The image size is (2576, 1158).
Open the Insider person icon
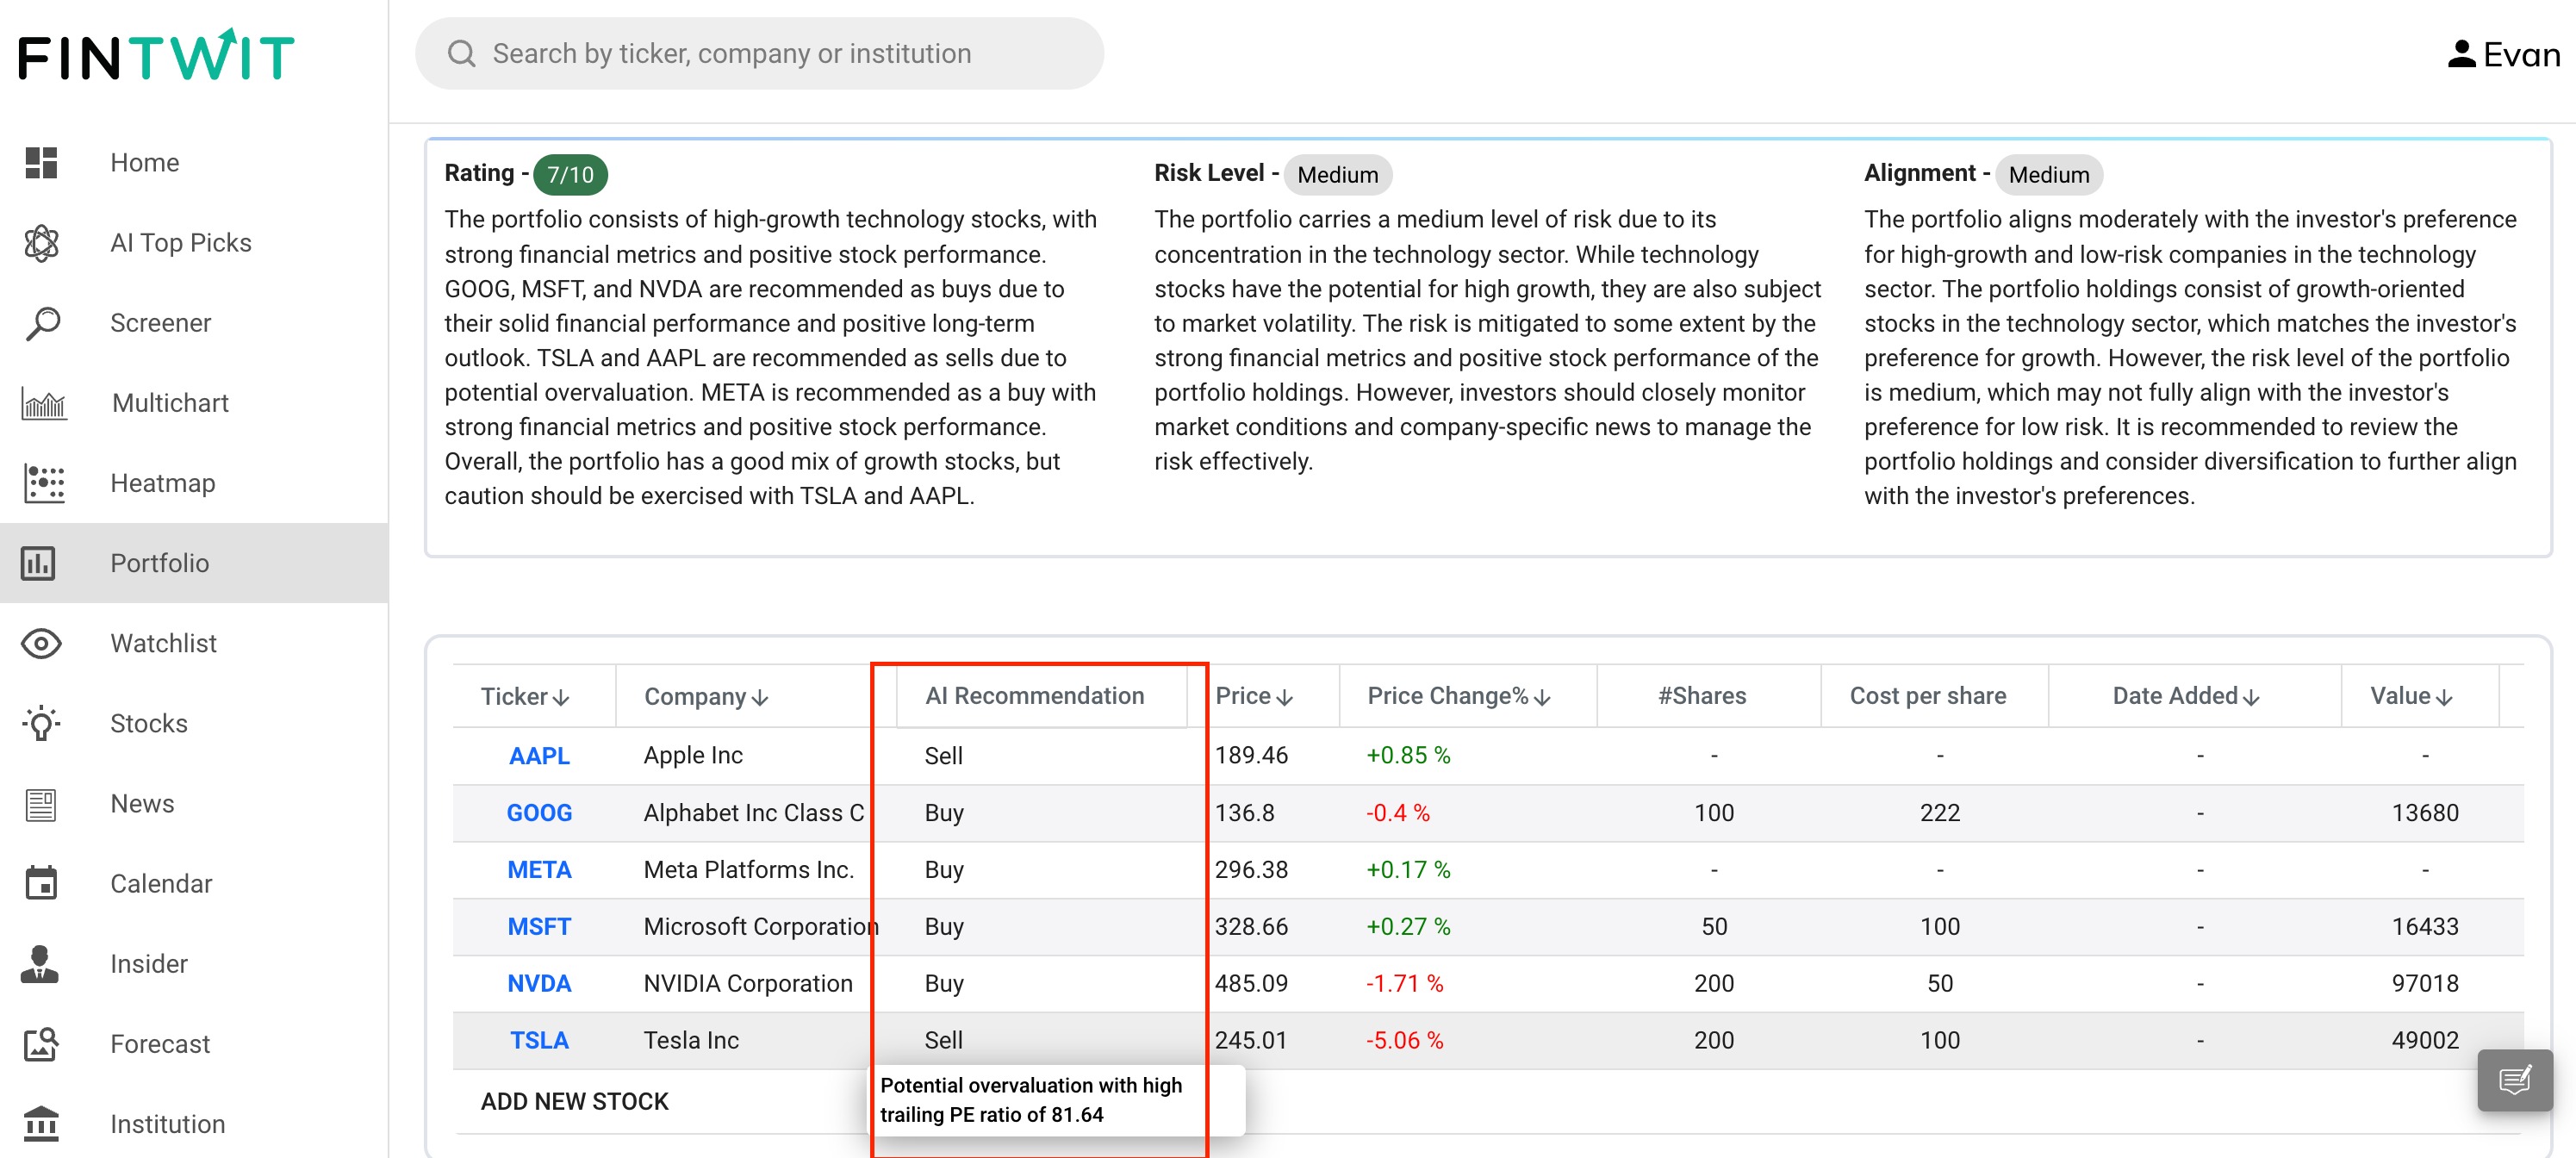click(x=40, y=964)
